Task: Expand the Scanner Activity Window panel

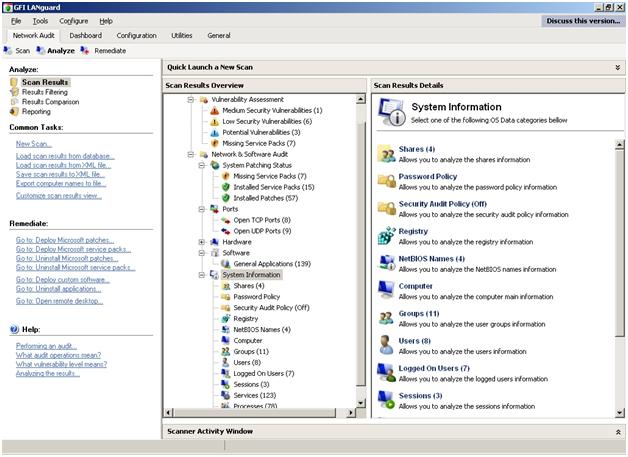Action: 618,432
